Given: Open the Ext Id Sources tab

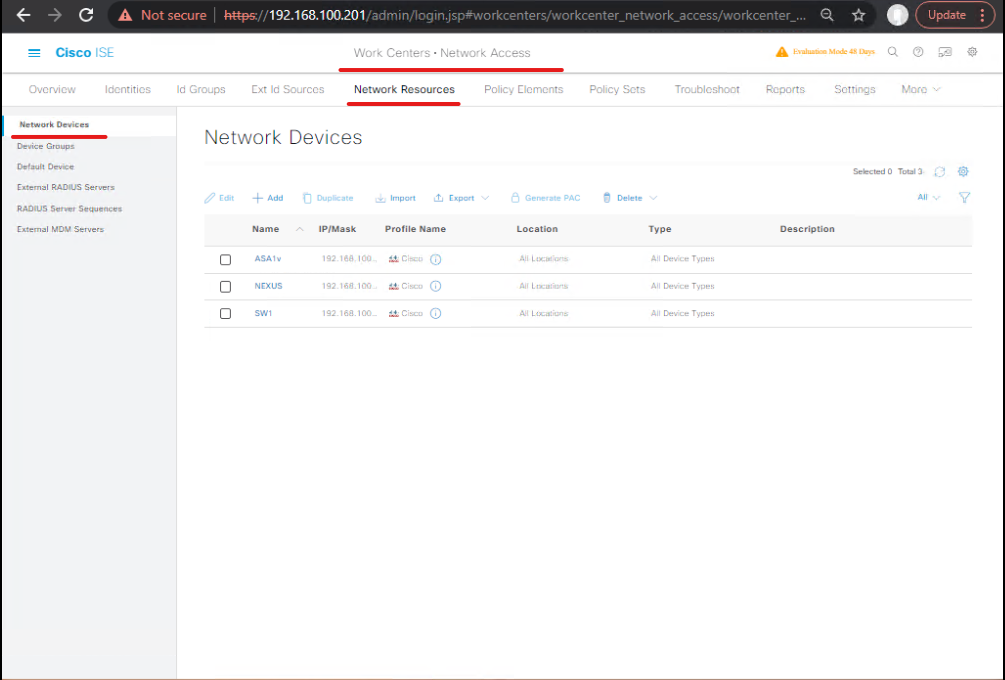Looking at the screenshot, I should [288, 90].
